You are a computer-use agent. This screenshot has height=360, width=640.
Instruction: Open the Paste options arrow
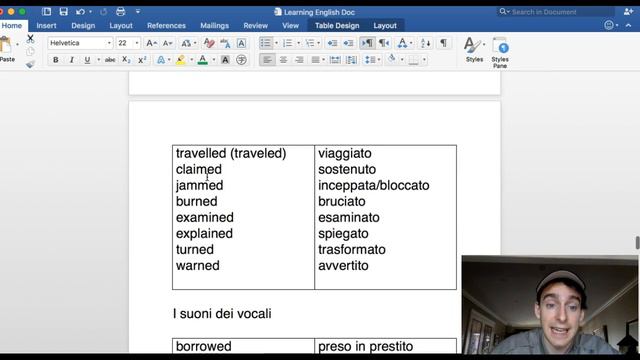click(18, 44)
